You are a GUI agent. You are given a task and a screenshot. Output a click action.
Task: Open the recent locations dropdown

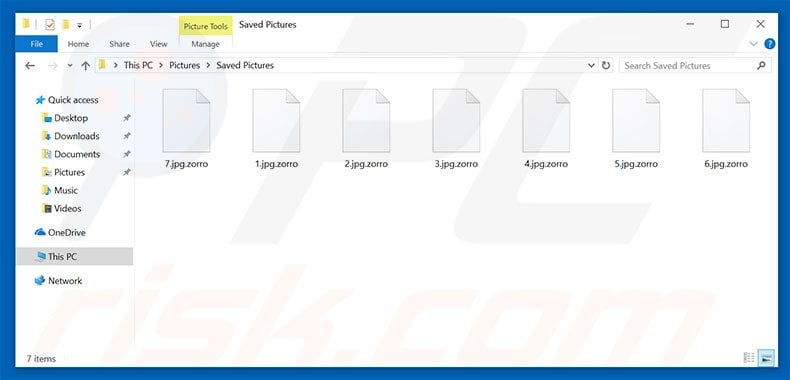70,66
